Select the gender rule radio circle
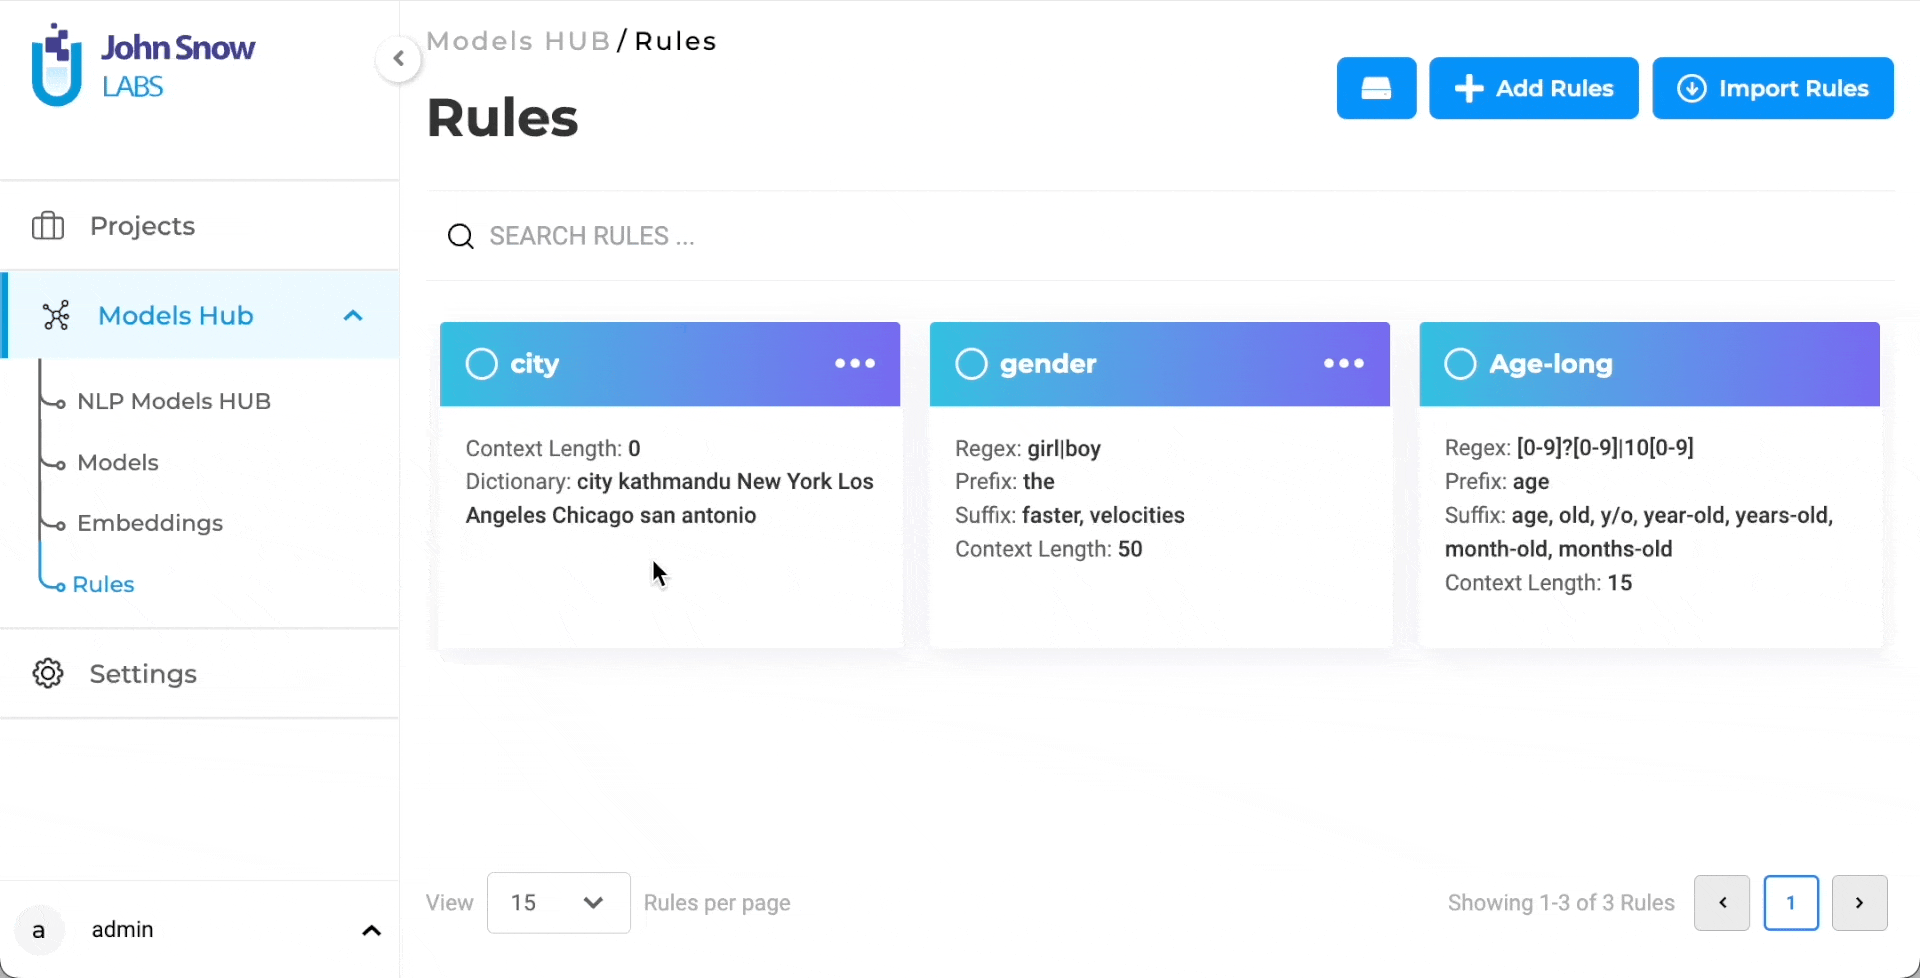 pyautogui.click(x=971, y=364)
